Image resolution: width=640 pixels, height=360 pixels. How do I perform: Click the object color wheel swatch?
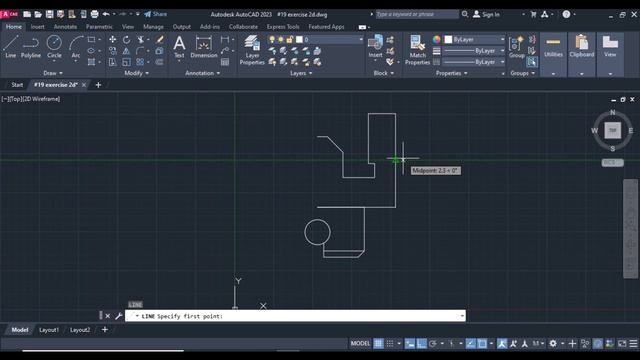point(436,40)
